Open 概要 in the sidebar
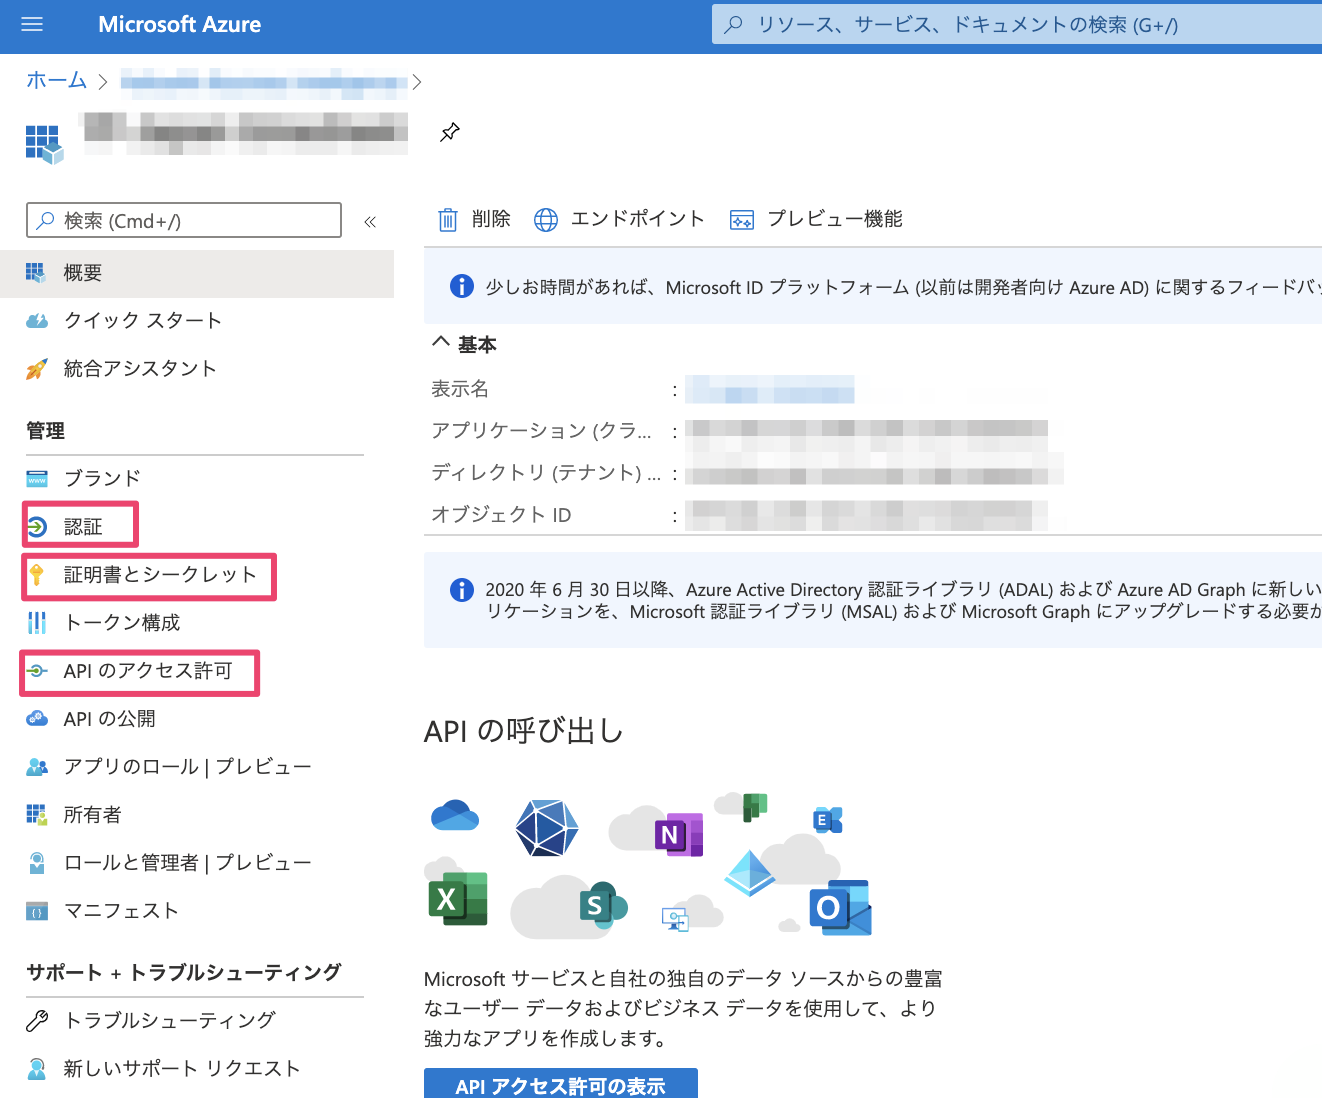The image size is (1322, 1098). coord(197,273)
